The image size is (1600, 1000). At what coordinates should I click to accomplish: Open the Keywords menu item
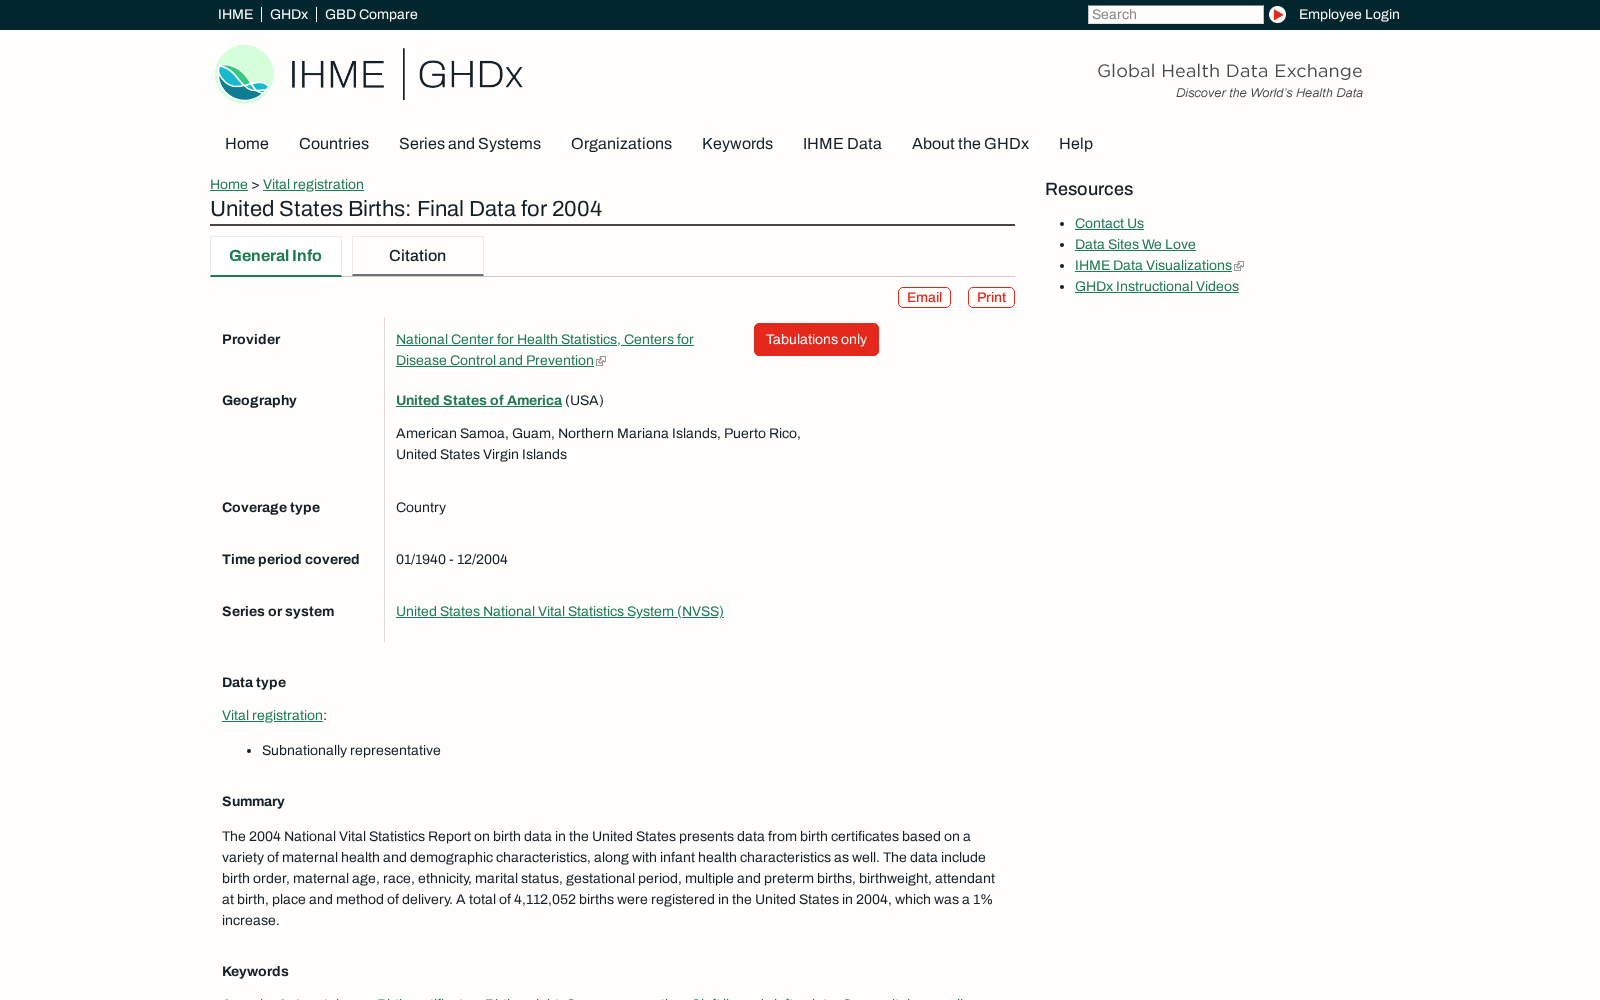[737, 144]
